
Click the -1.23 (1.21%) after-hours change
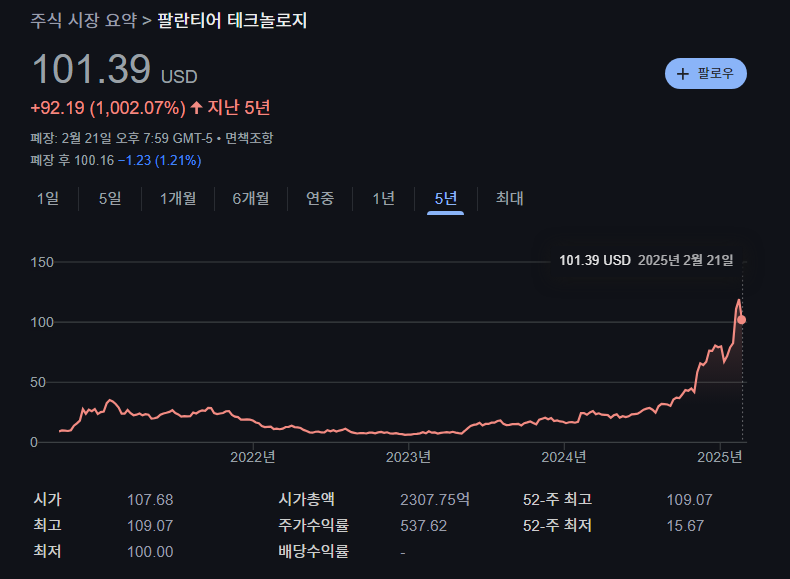(x=160, y=160)
